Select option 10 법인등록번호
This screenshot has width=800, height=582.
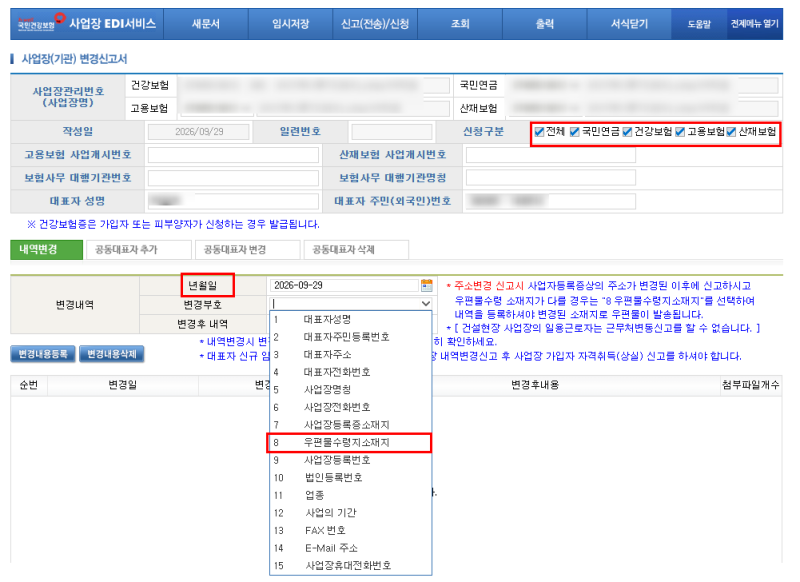pyautogui.click(x=351, y=477)
